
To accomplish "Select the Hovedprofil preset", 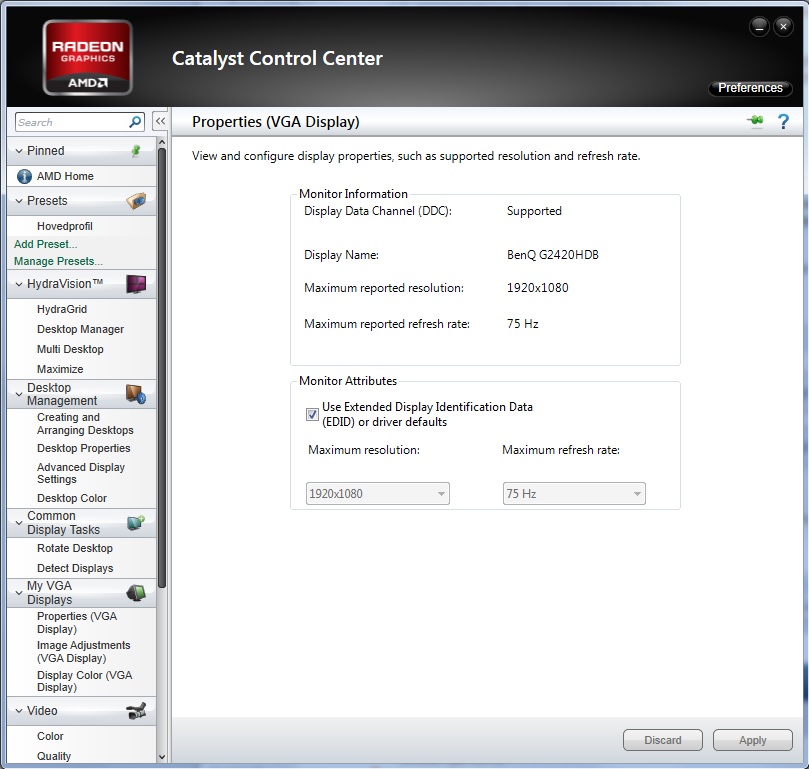I will tap(64, 226).
